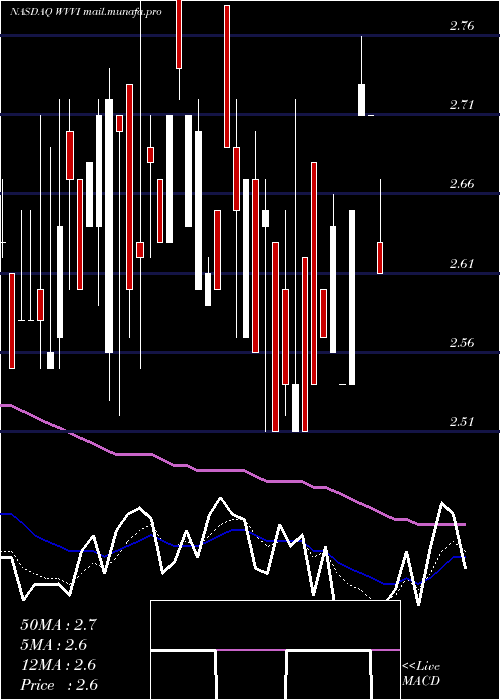Select the 2.76 price axis label
The height and width of the screenshot is (700, 500).
pyautogui.click(x=462, y=26)
